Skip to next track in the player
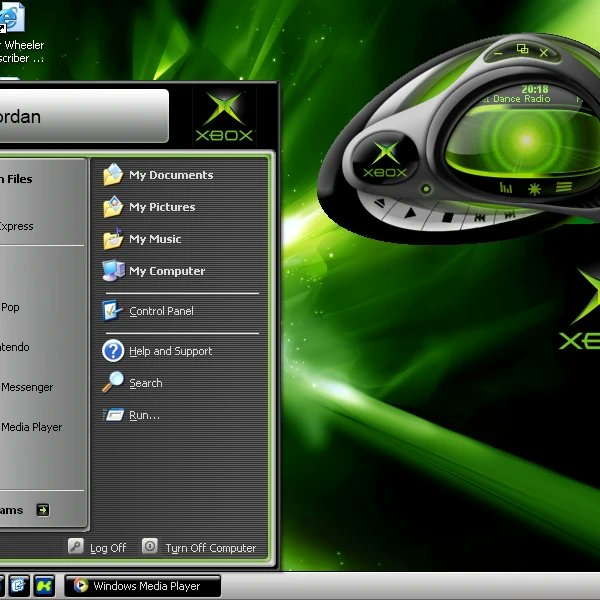 click(509, 215)
